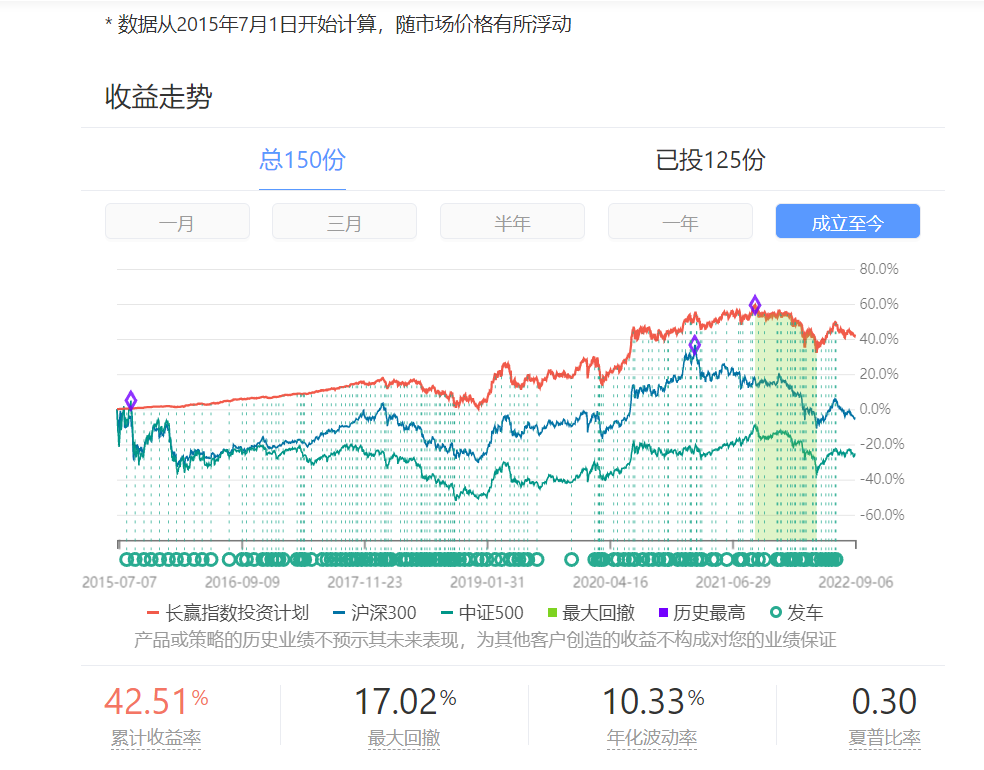Click the diamond marker at 长赢 plan's peak
Viewport: 984px width, 770px height.
755,305
